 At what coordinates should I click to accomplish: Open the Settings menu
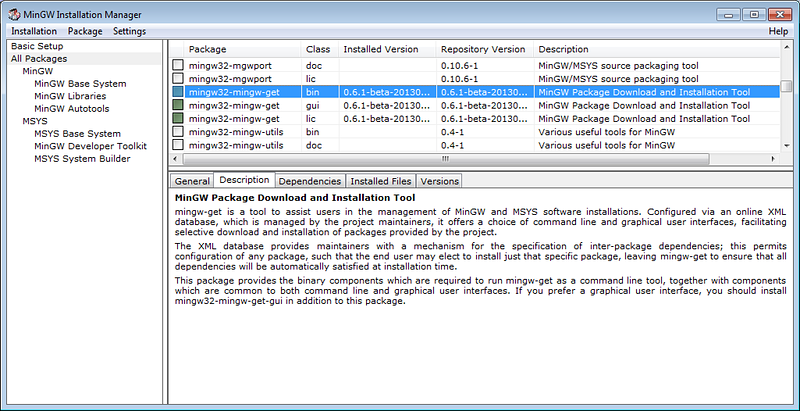pos(130,31)
